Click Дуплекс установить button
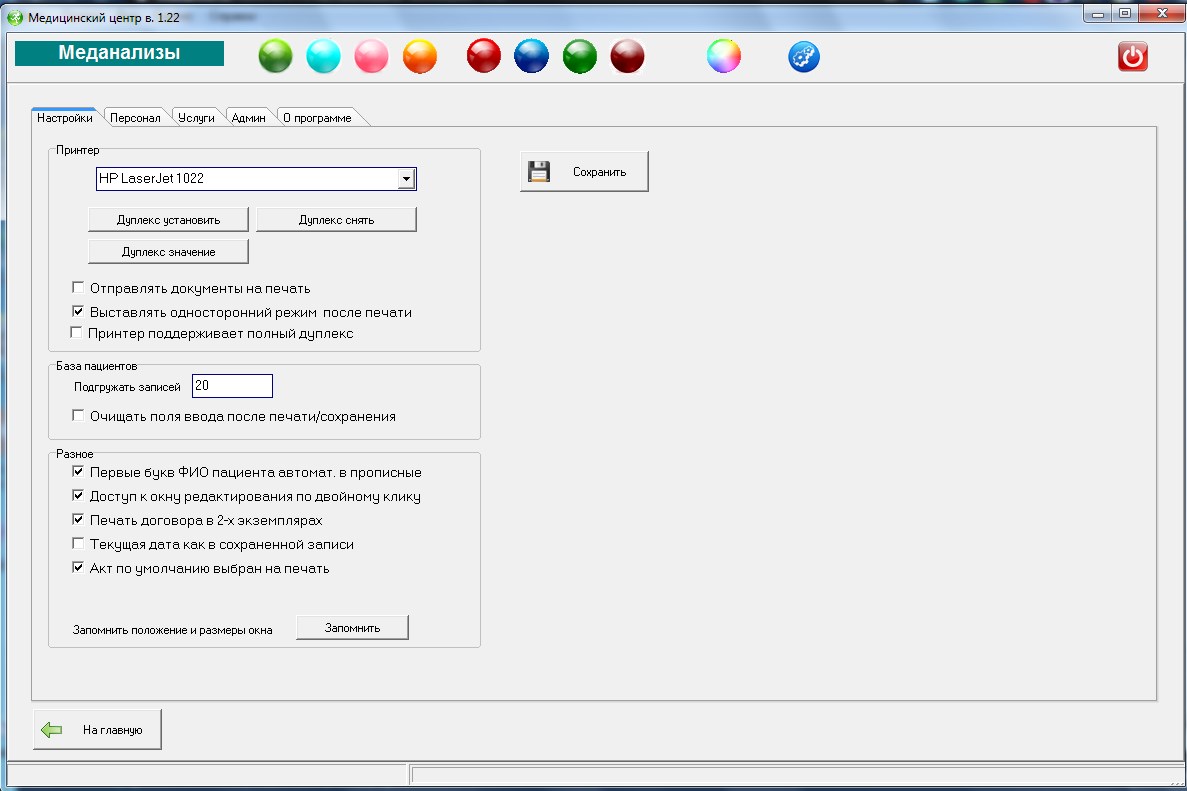 pyautogui.click(x=168, y=220)
